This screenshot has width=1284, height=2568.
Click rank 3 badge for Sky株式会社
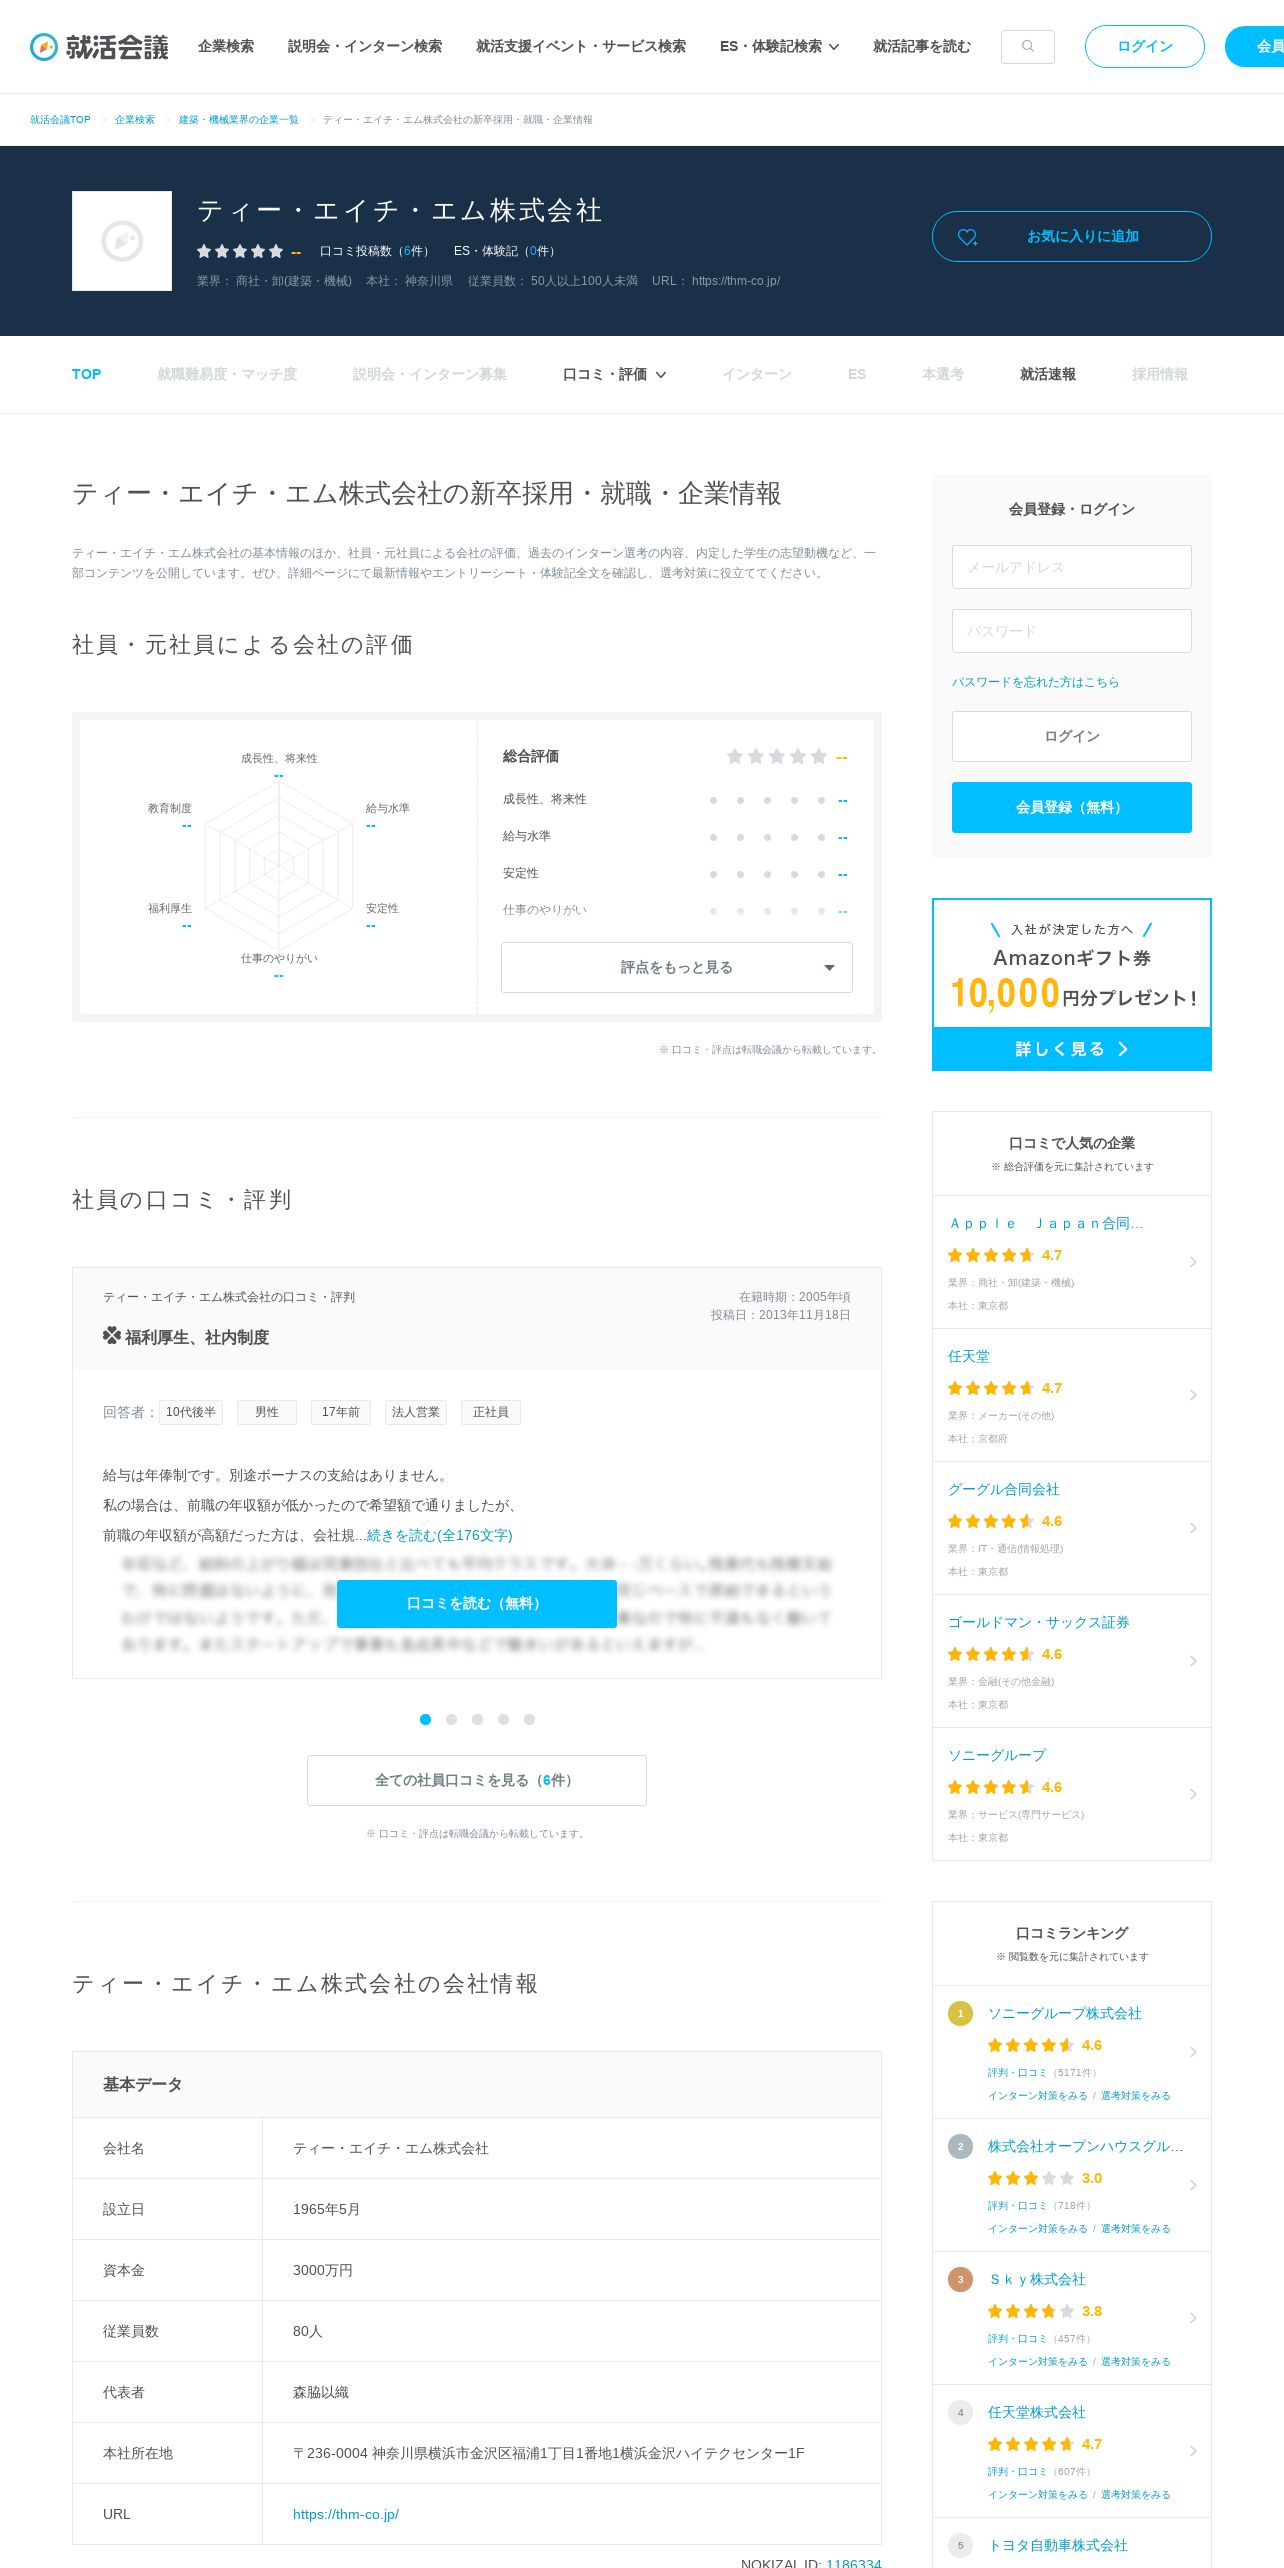coord(960,2279)
